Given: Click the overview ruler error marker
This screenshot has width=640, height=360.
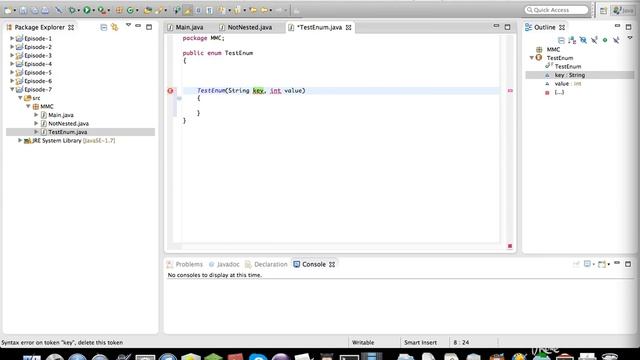Looking at the screenshot, I should 510,91.
